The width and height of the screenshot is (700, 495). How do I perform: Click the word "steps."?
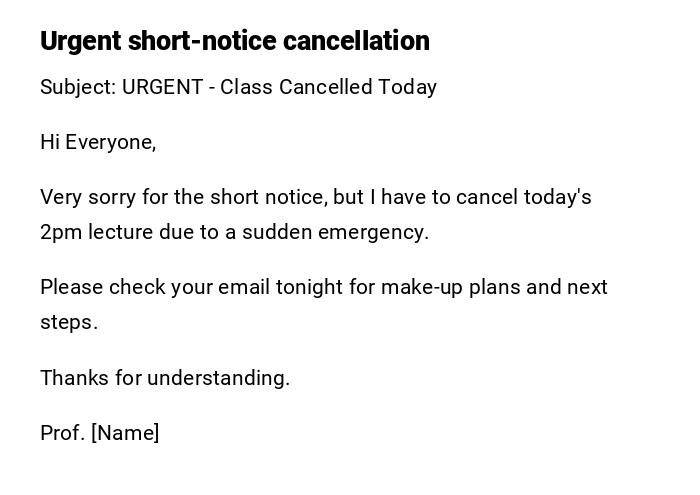click(x=69, y=322)
